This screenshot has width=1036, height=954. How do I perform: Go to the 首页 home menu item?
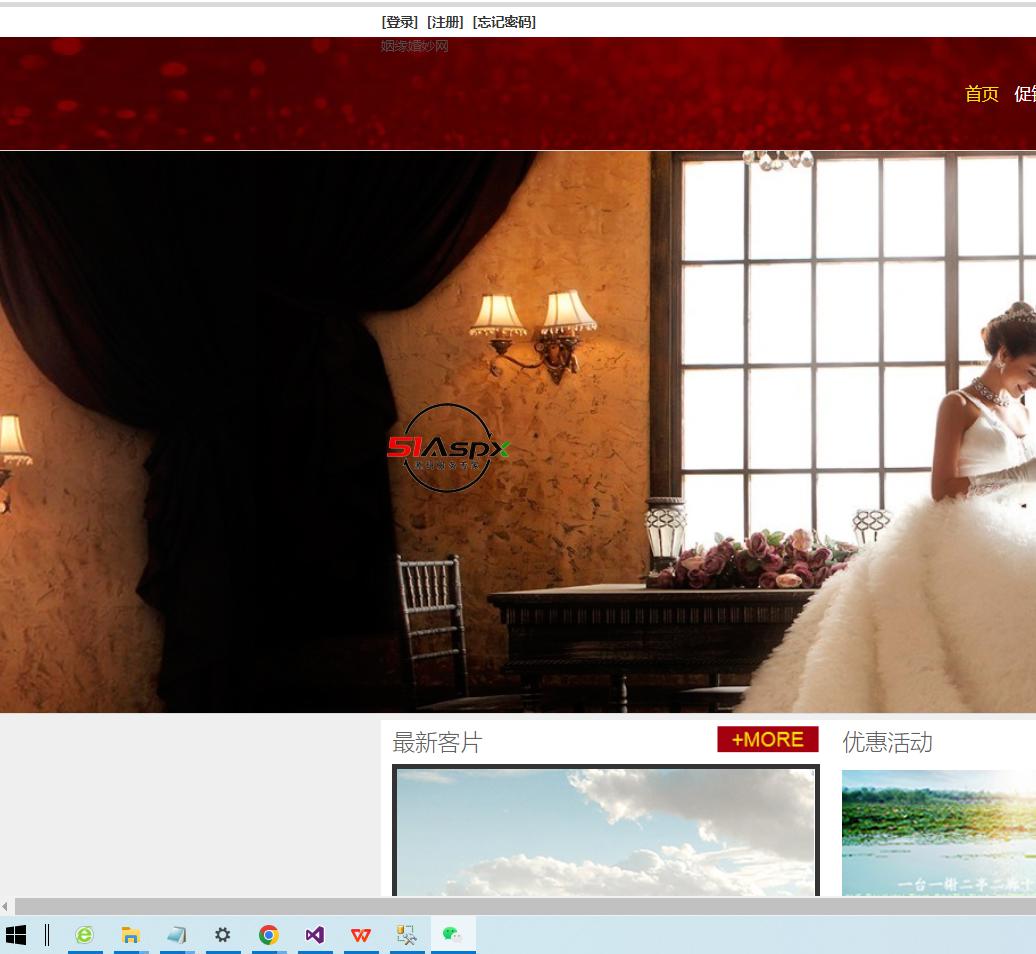pyautogui.click(x=981, y=94)
